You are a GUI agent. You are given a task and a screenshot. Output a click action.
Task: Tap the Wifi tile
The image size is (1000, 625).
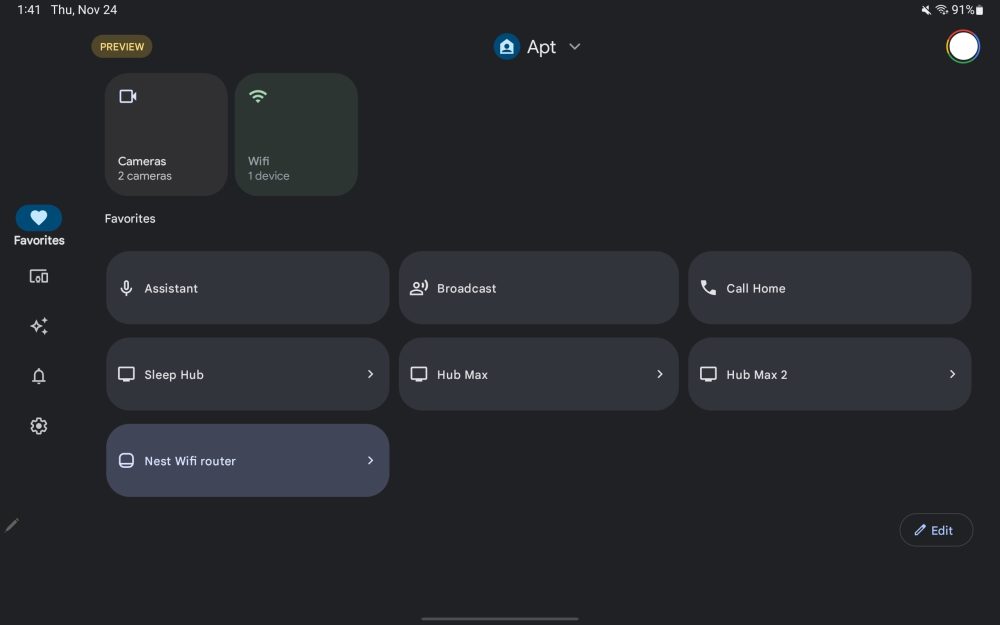(x=296, y=134)
